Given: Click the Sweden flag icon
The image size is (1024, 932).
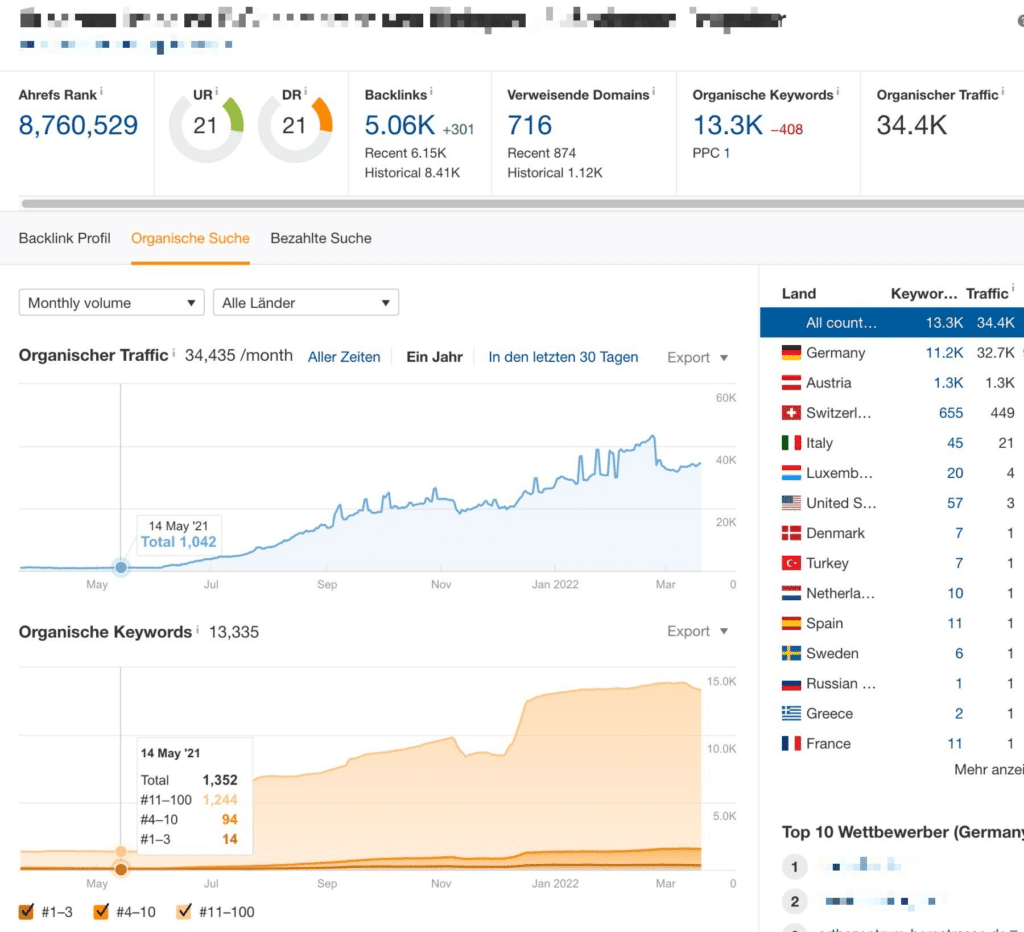Looking at the screenshot, I should (791, 653).
